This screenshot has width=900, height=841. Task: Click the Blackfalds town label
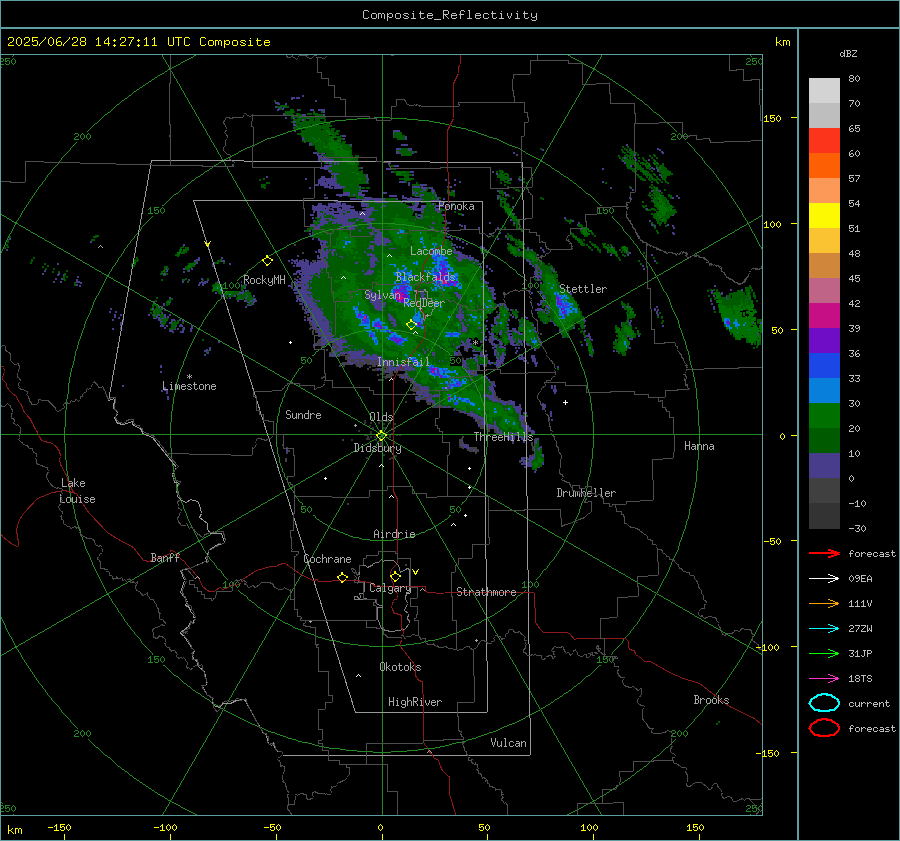point(425,277)
